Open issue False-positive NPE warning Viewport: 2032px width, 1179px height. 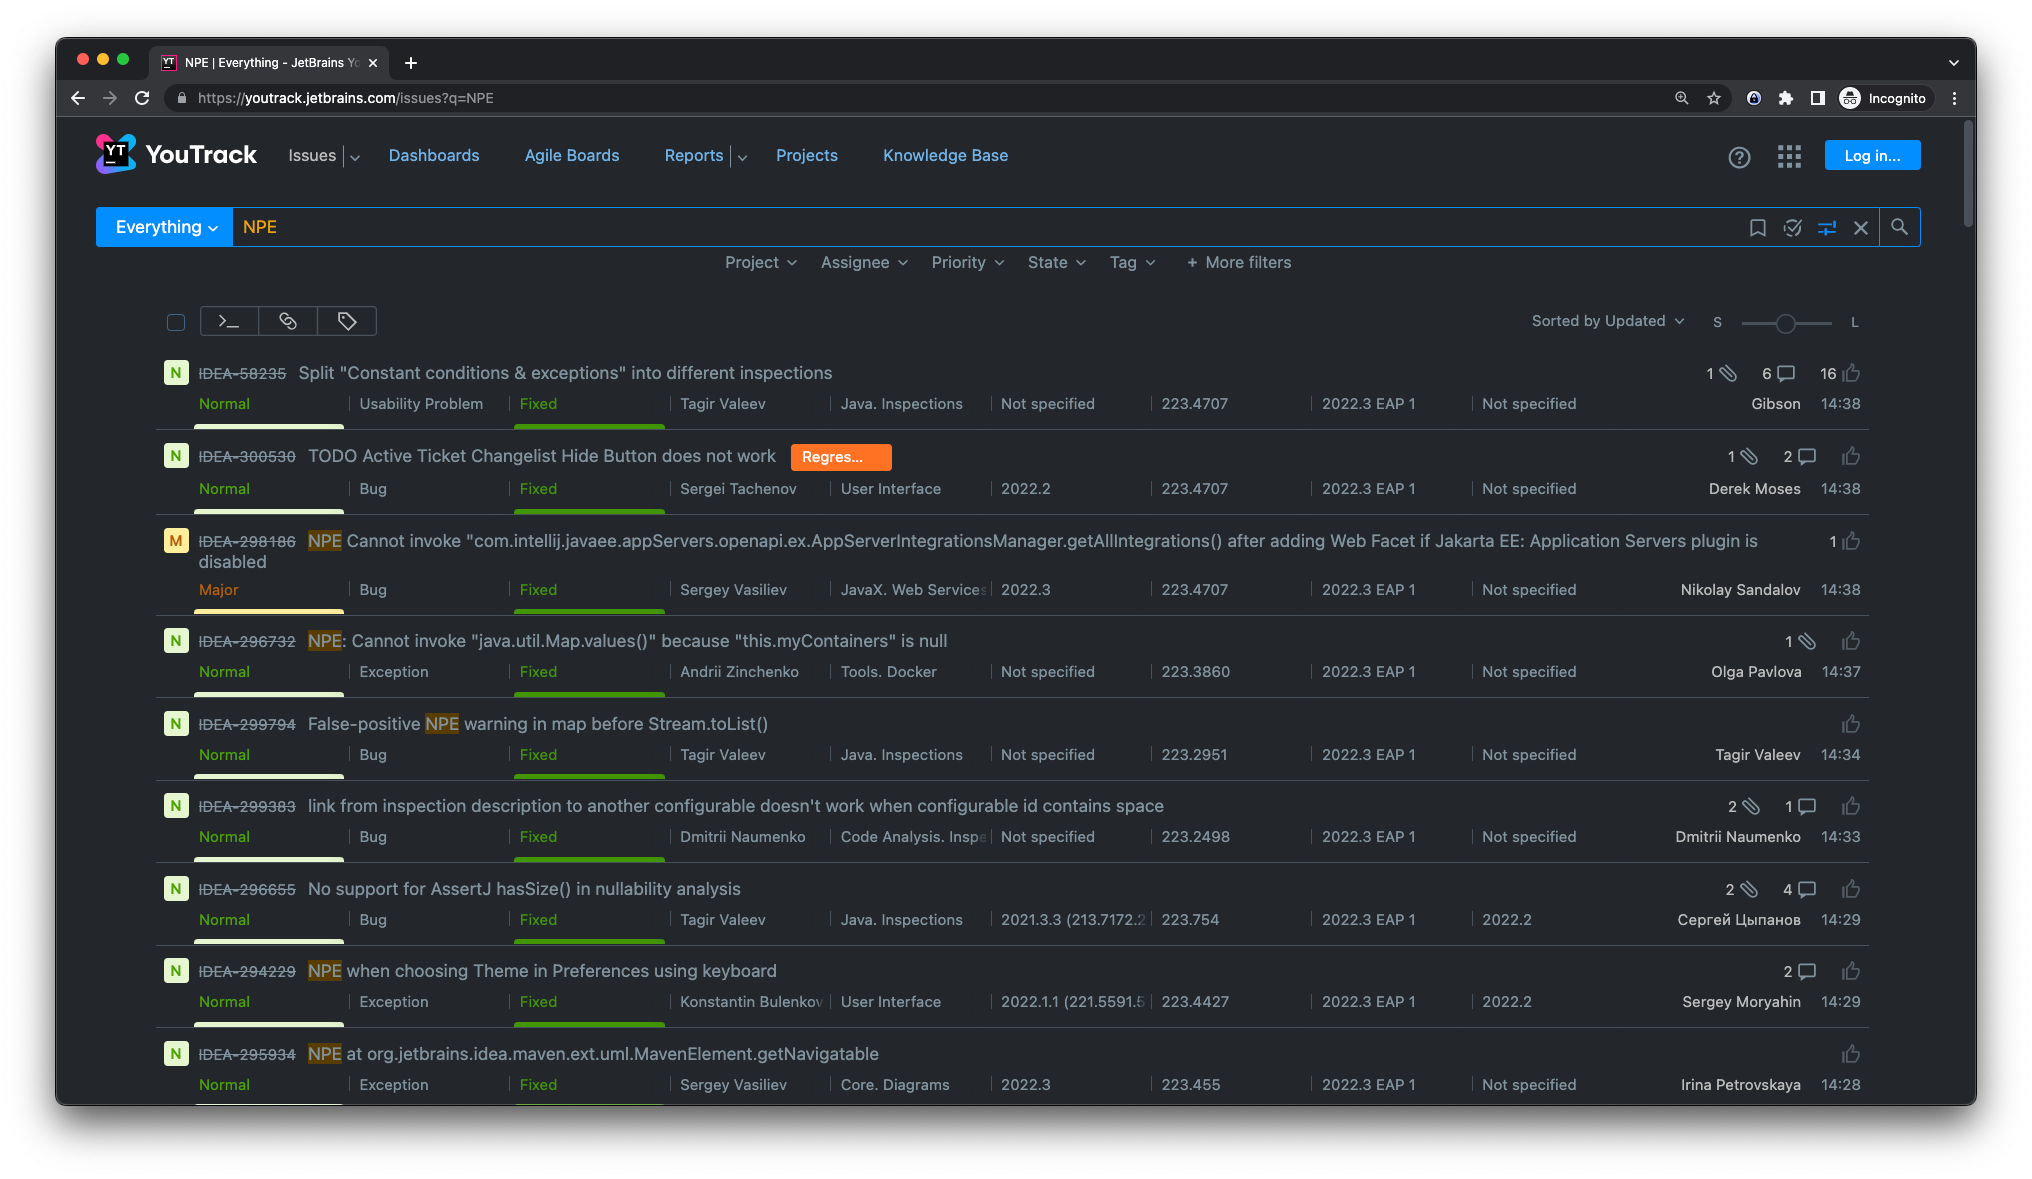[538, 724]
